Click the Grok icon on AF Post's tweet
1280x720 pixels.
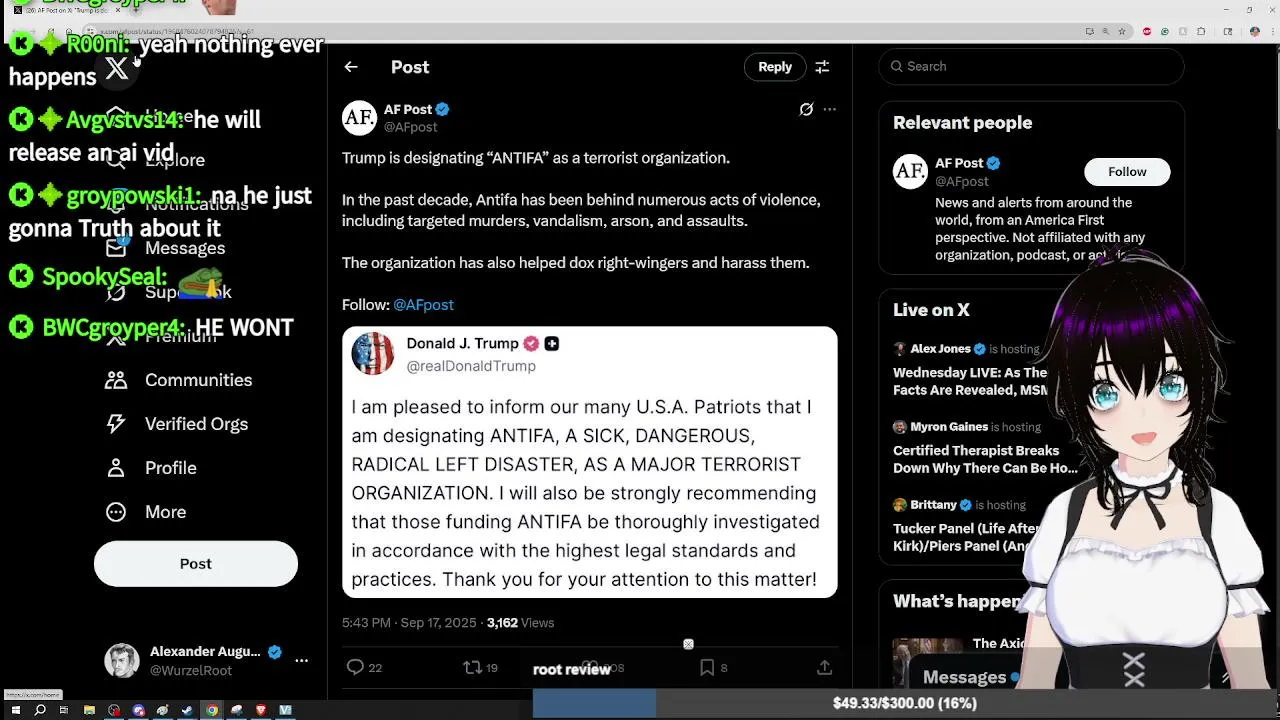point(806,110)
